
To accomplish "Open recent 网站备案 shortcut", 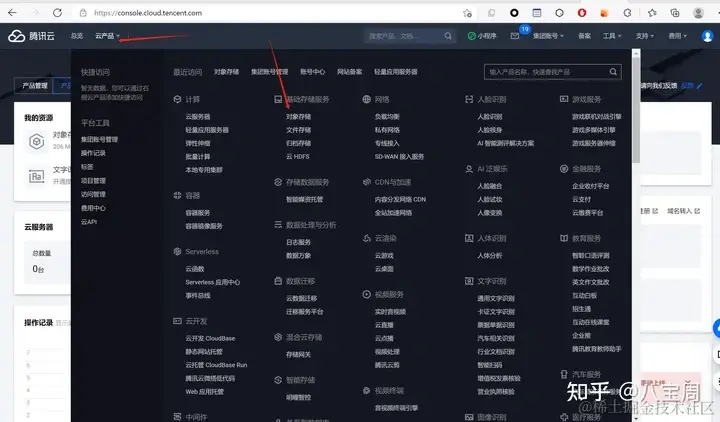I will (349, 72).
